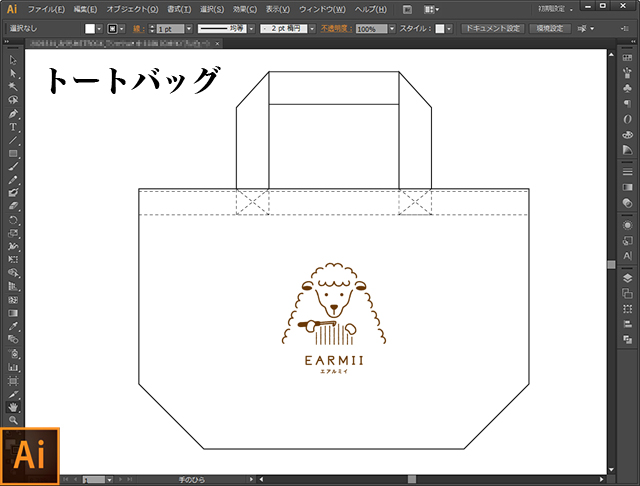Select the Blob Brush tool
The width and height of the screenshot is (640, 486).
[13, 193]
